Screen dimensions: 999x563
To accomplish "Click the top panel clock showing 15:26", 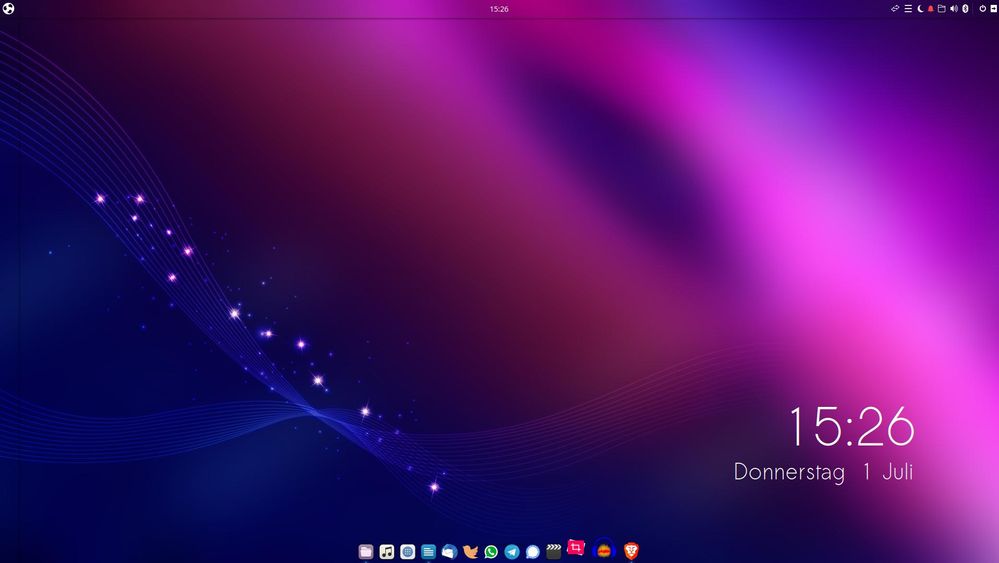I will pyautogui.click(x=499, y=9).
